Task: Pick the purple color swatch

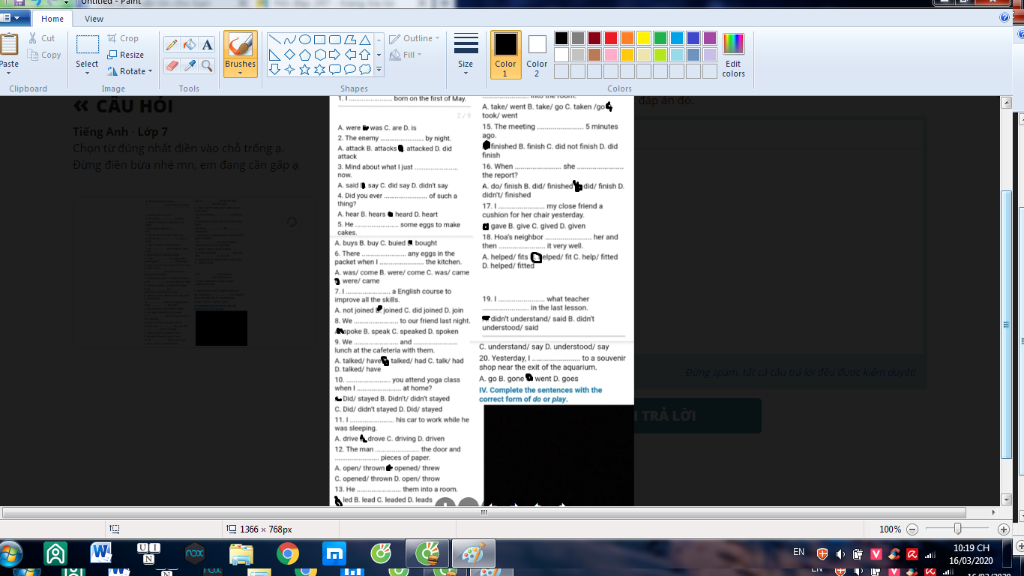Action: [710, 39]
